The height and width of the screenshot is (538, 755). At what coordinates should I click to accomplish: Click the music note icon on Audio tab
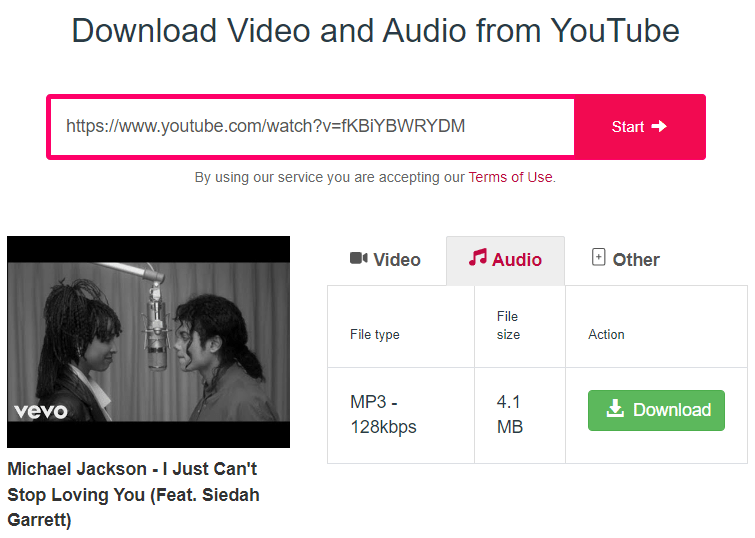tap(478, 258)
